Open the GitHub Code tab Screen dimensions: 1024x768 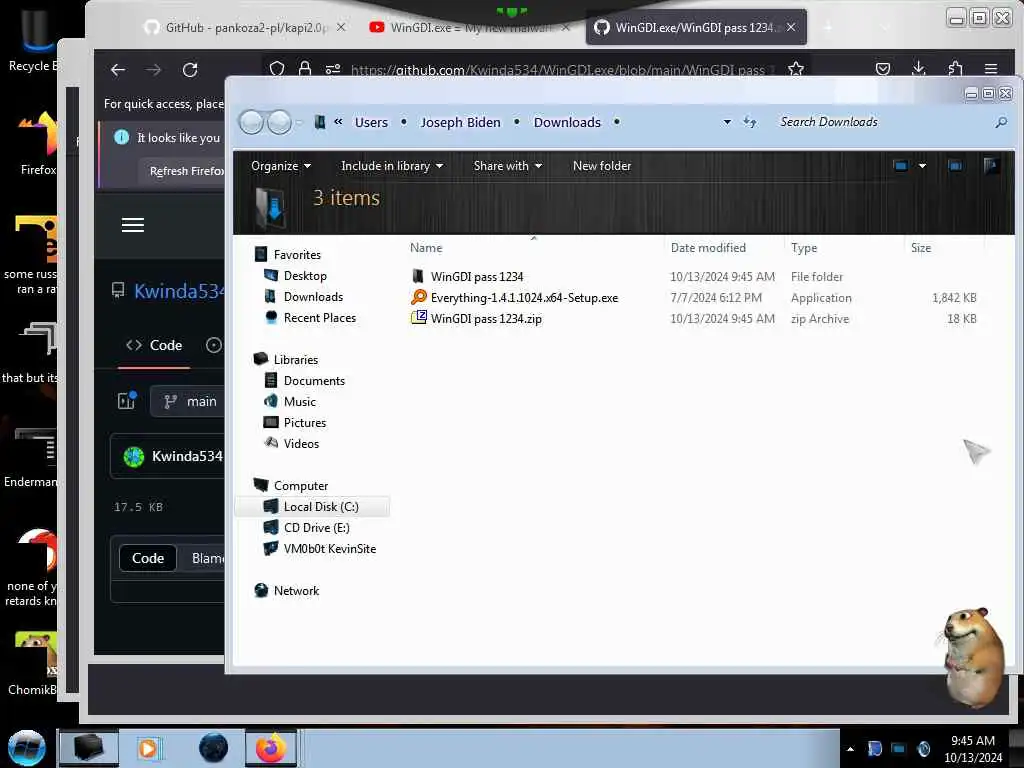154,345
